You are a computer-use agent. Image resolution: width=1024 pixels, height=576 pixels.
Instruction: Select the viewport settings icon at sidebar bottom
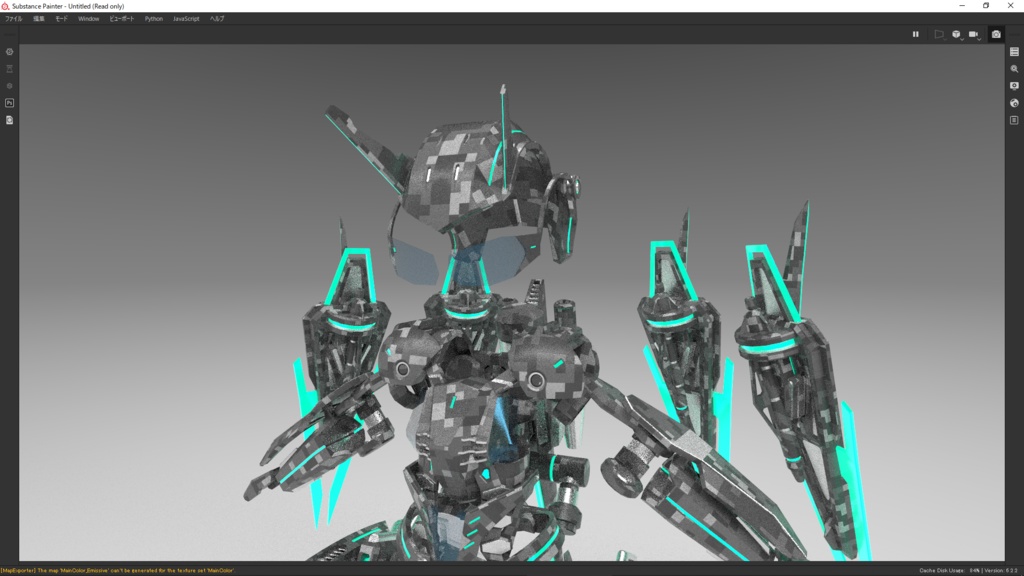[x=1014, y=119]
